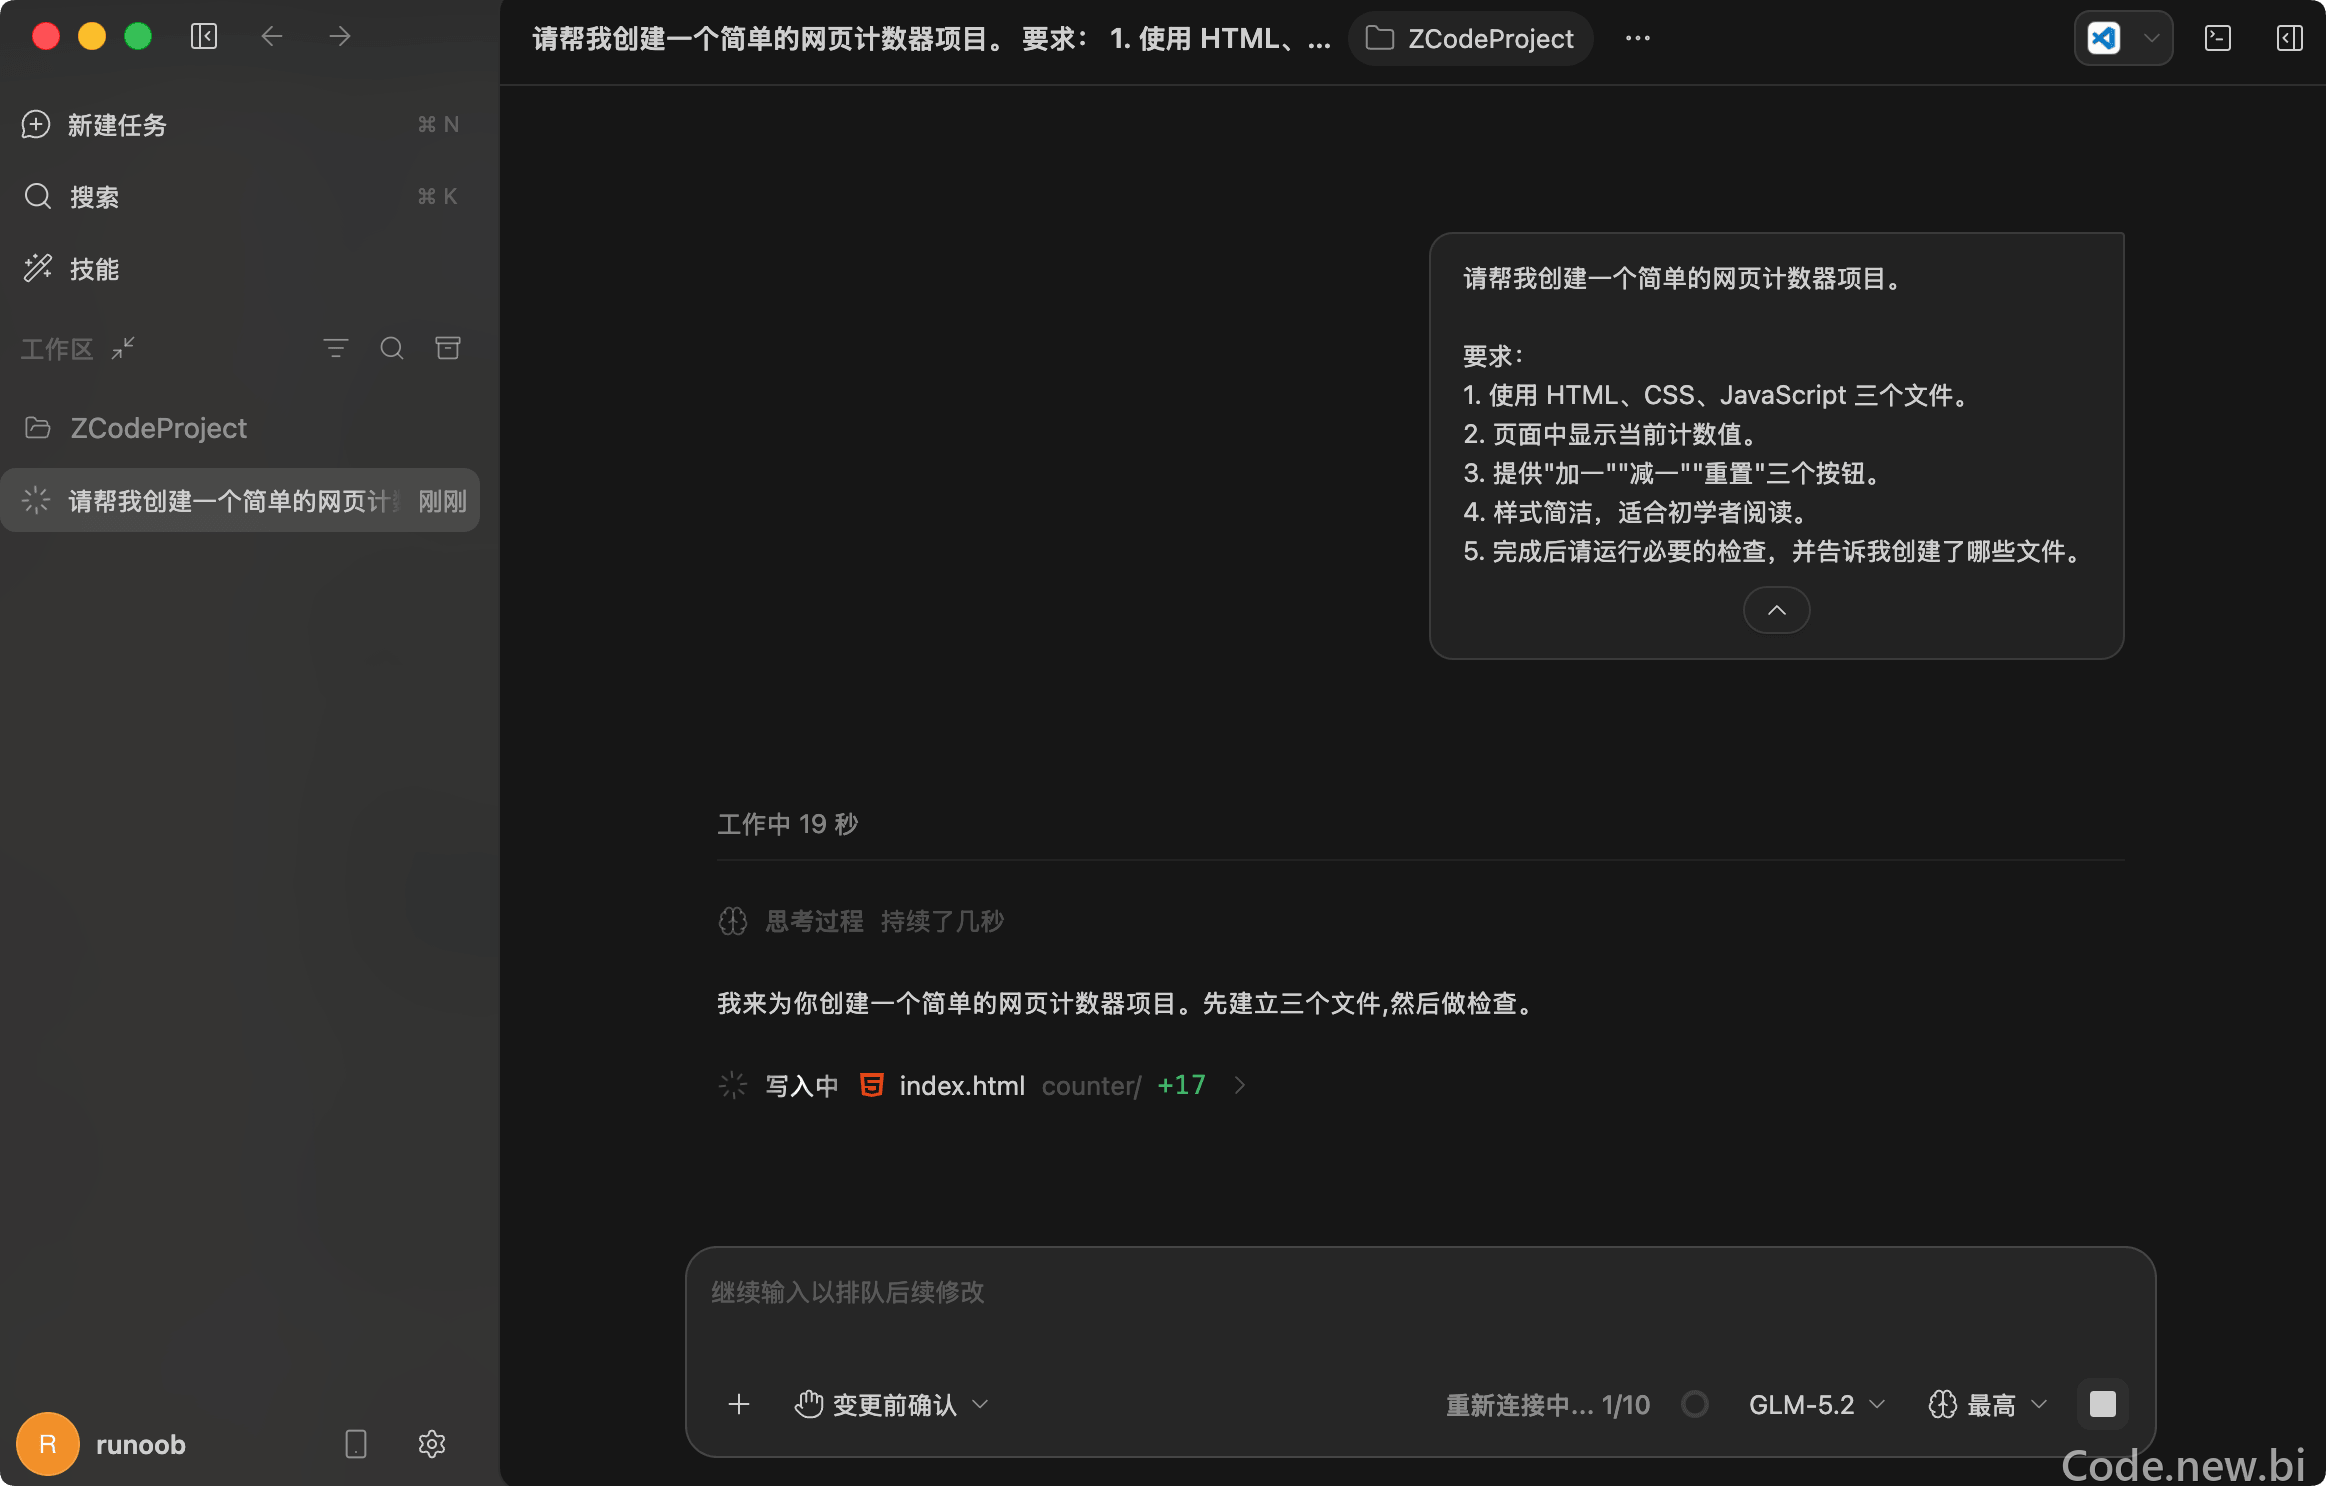
Task: Expand the editor chooser dropdown arrow
Action: pos(2152,39)
